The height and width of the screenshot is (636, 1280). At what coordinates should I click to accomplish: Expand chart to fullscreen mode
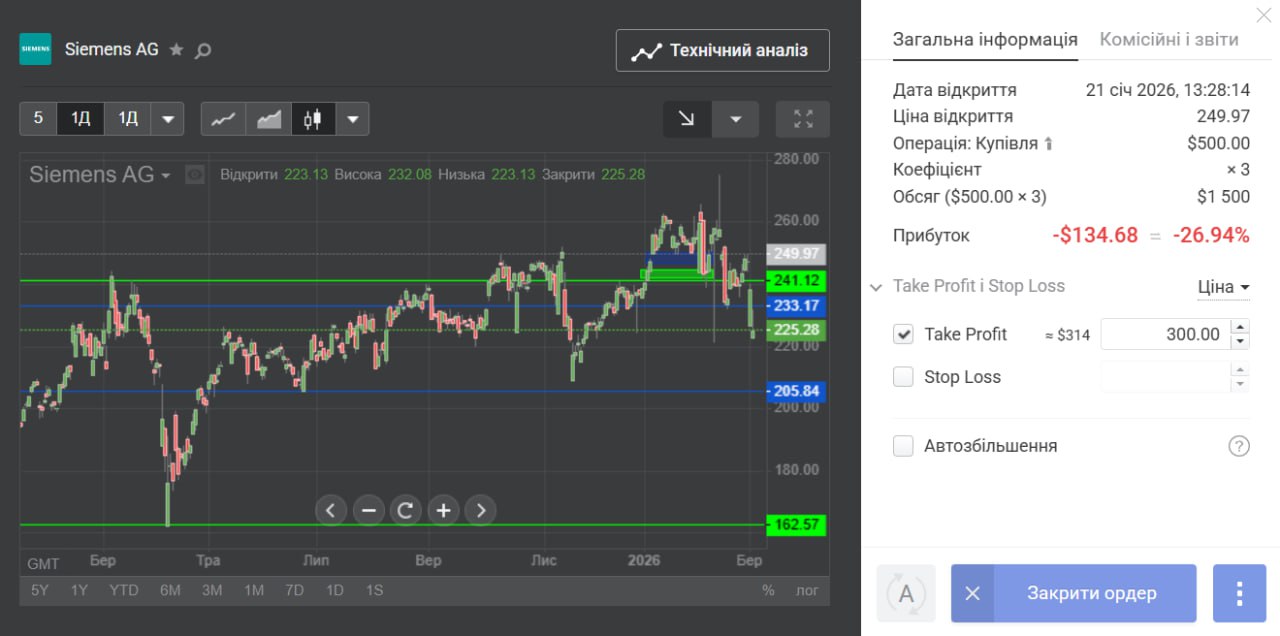[x=802, y=119]
